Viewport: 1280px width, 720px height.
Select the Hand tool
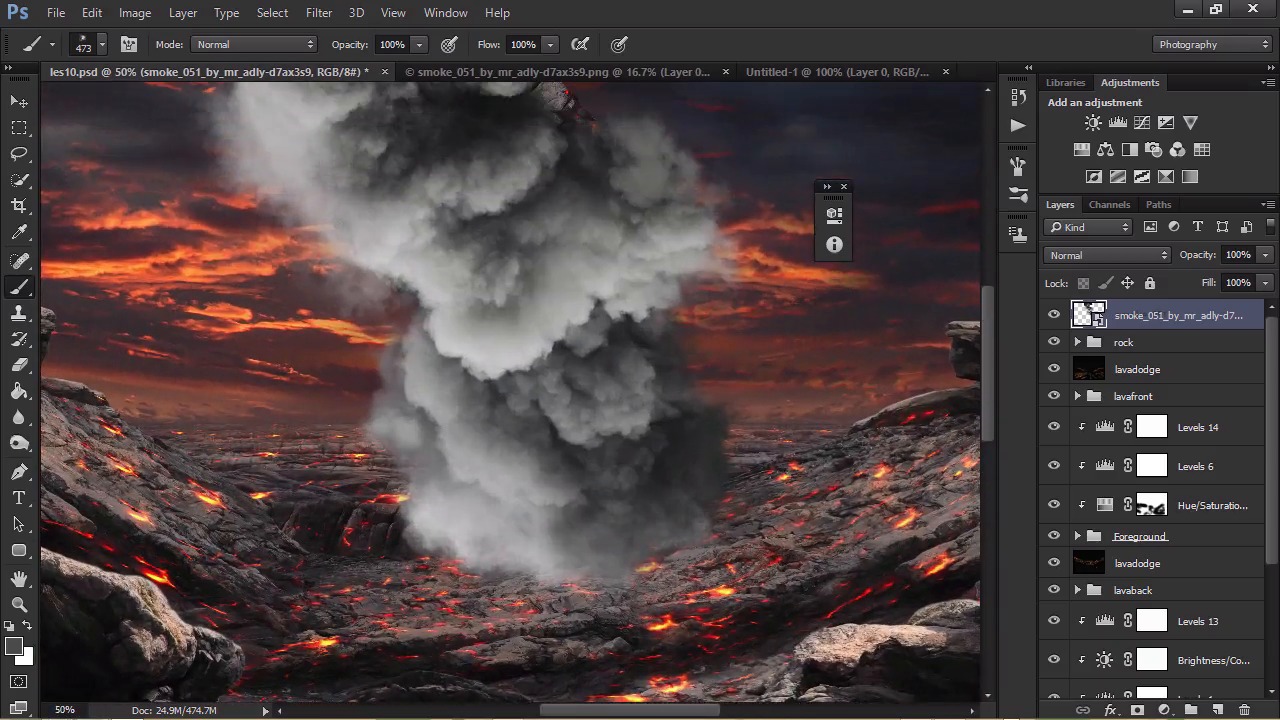[x=19, y=579]
